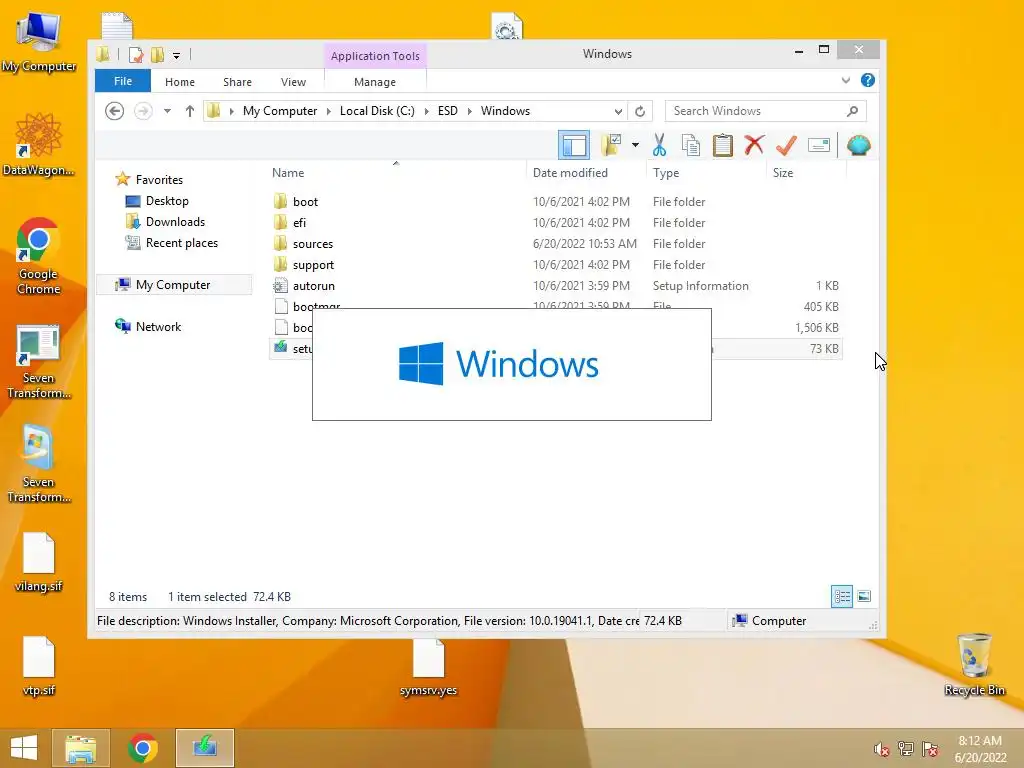This screenshot has height=768, width=1024.
Task: Click Local Disk (C:) breadcrumb
Action: tap(377, 111)
